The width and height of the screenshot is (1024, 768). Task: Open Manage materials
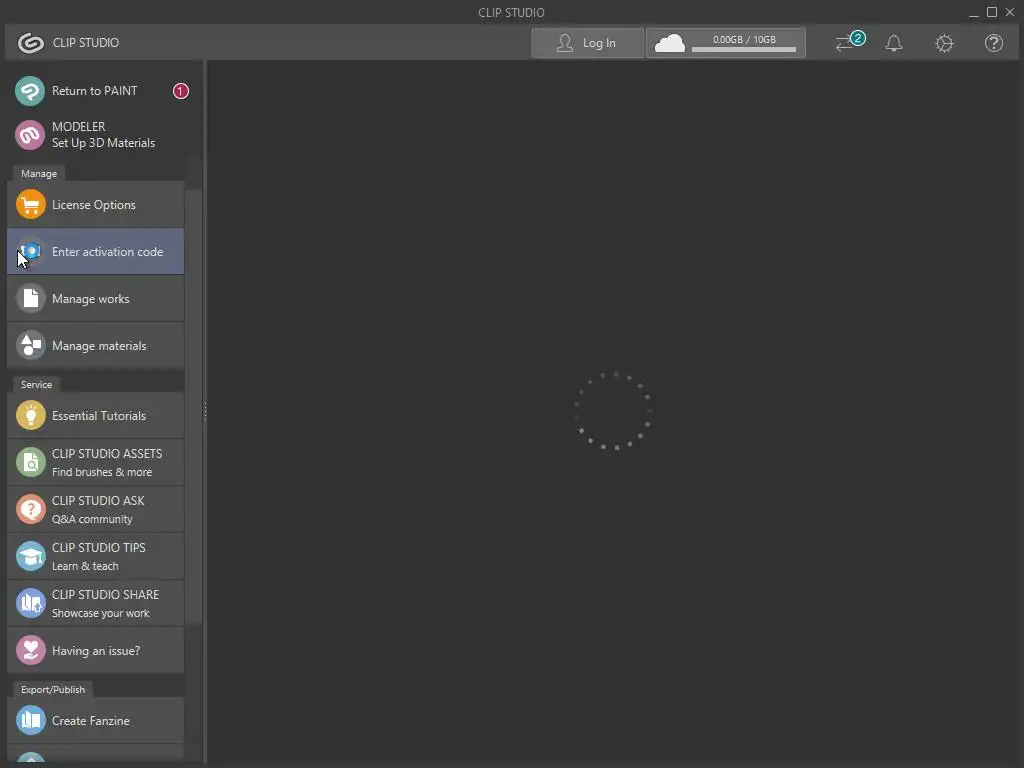click(x=95, y=345)
